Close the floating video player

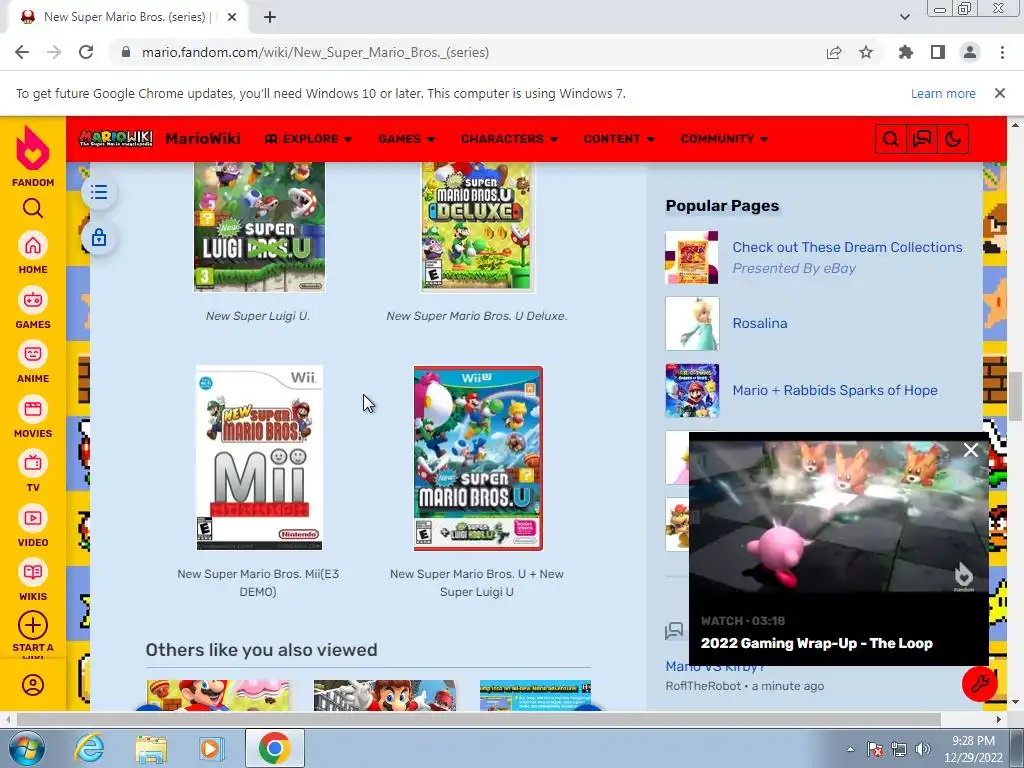[970, 450]
